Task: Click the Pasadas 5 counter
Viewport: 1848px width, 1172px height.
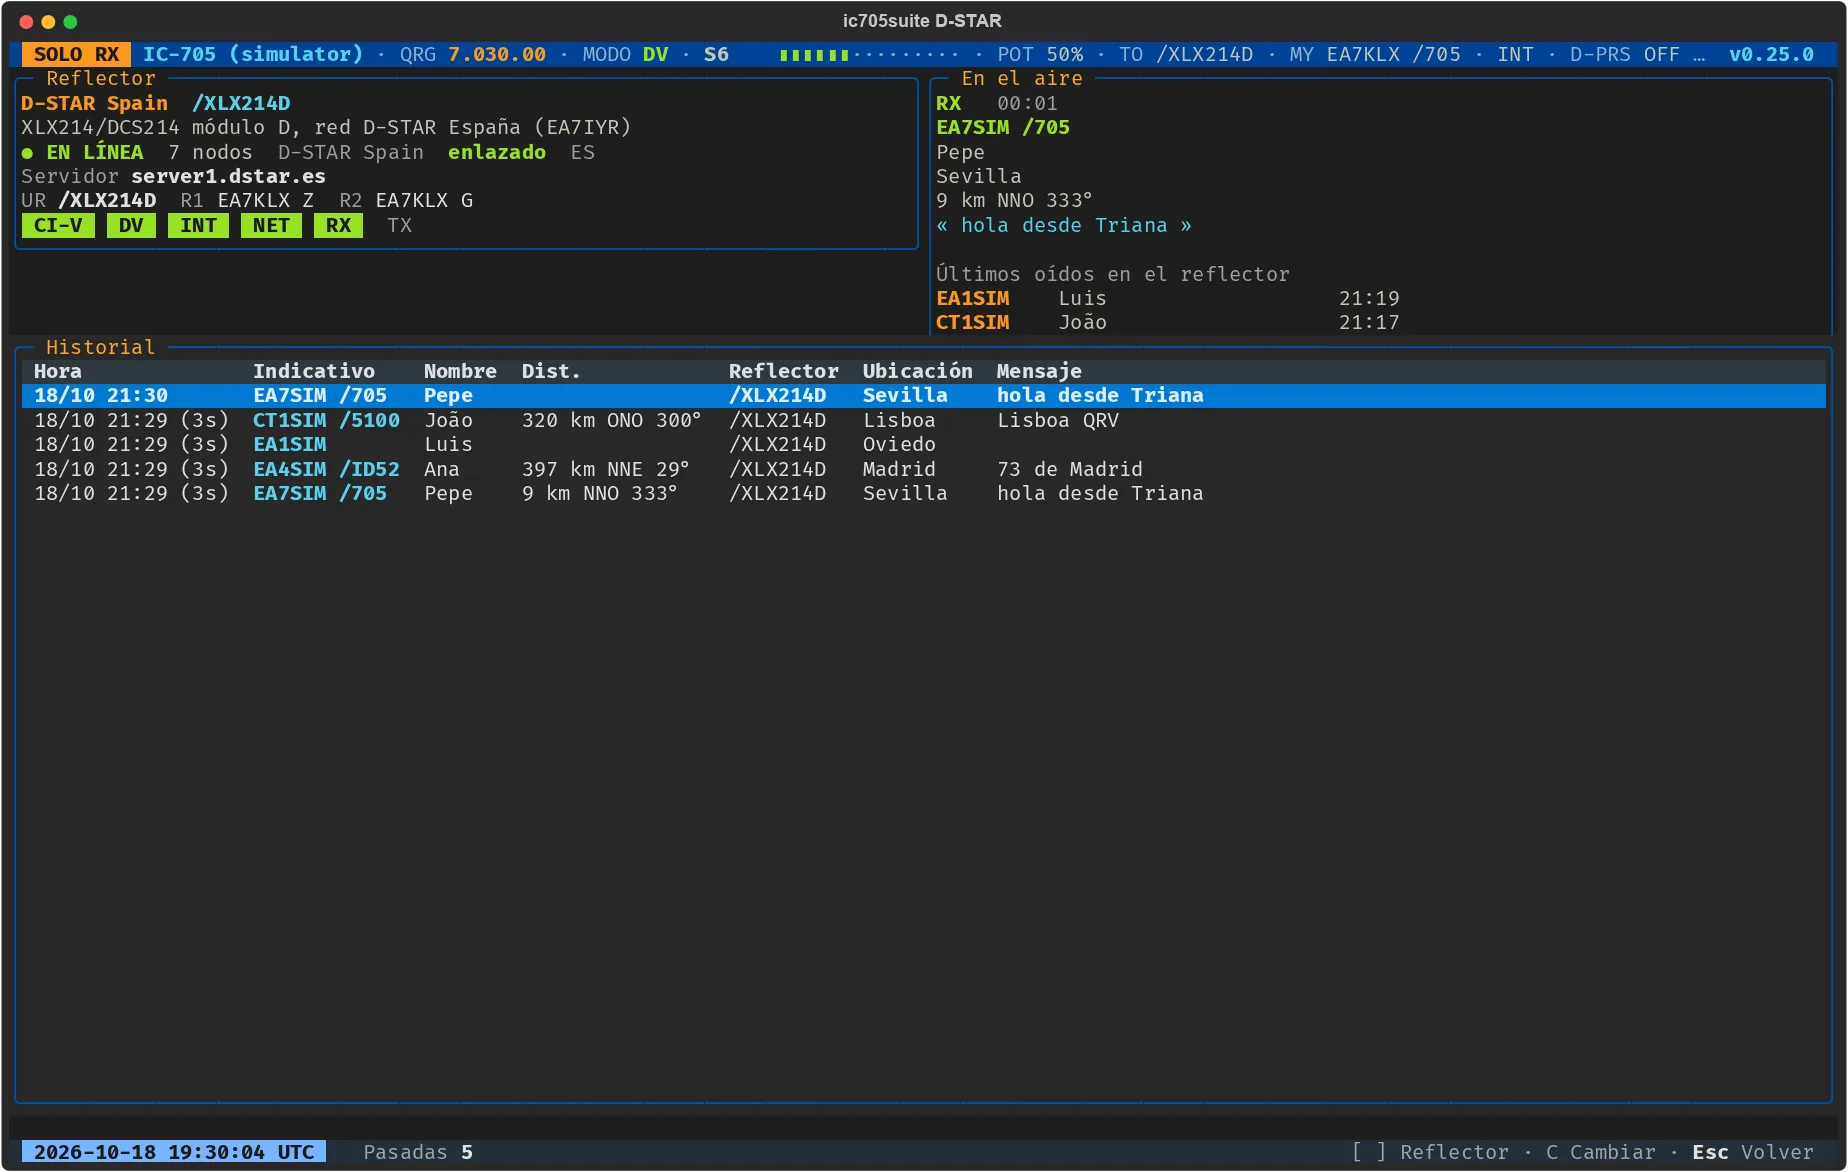Action: pyautogui.click(x=418, y=1152)
